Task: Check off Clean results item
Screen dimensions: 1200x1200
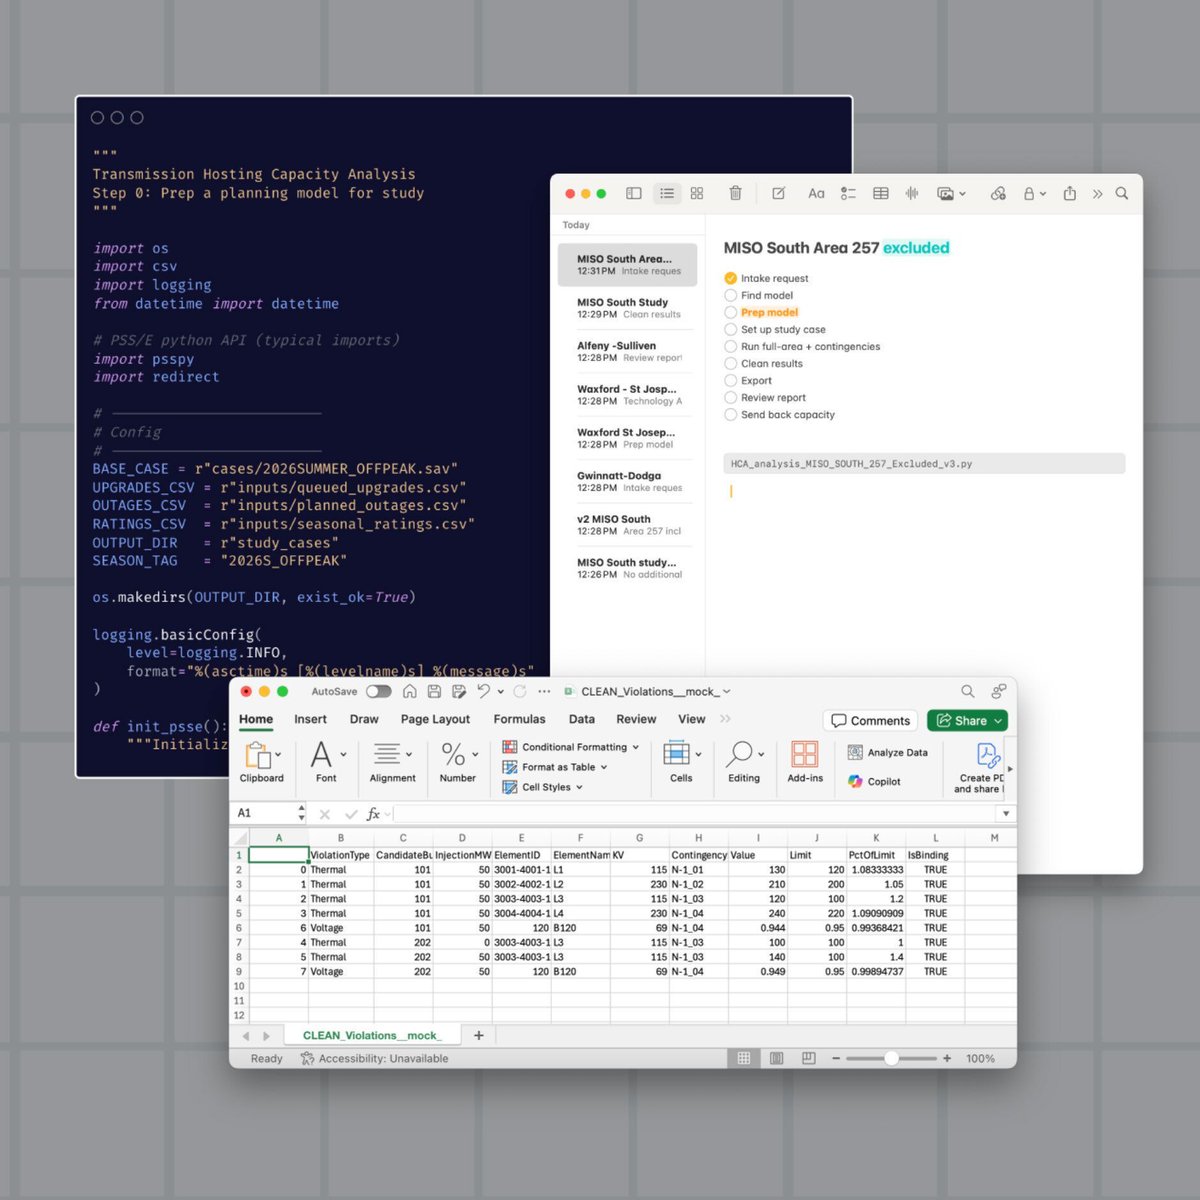Action: [730, 363]
